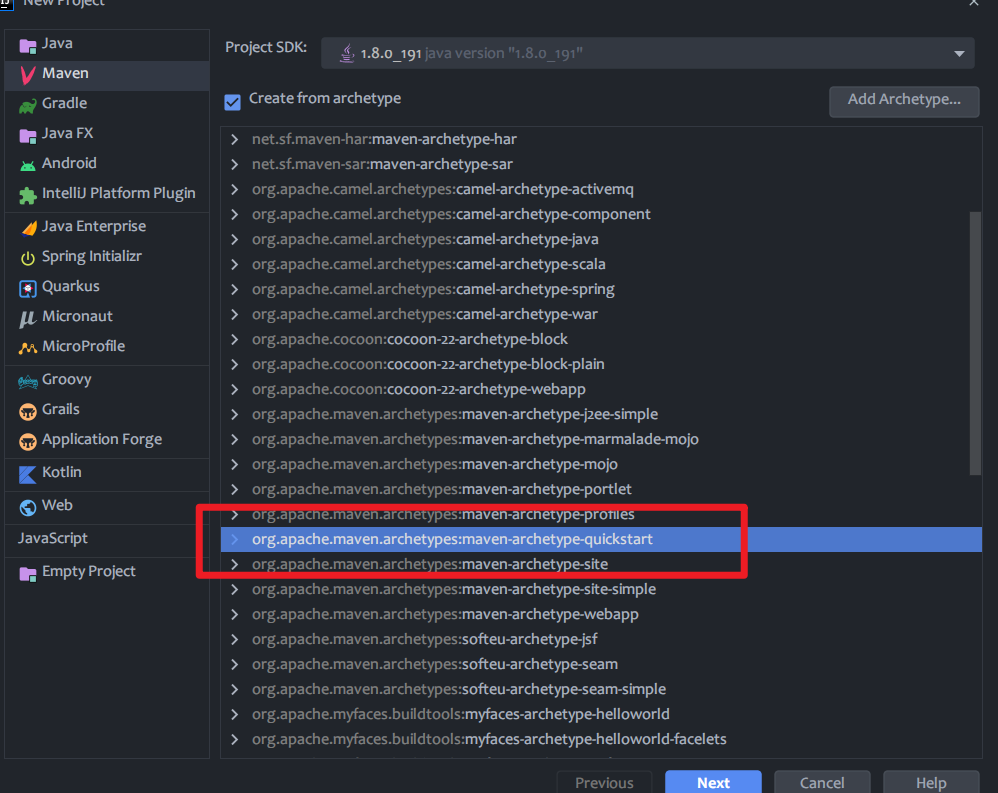
Task: Expand camel-archetype-activemq node
Action: click(235, 189)
